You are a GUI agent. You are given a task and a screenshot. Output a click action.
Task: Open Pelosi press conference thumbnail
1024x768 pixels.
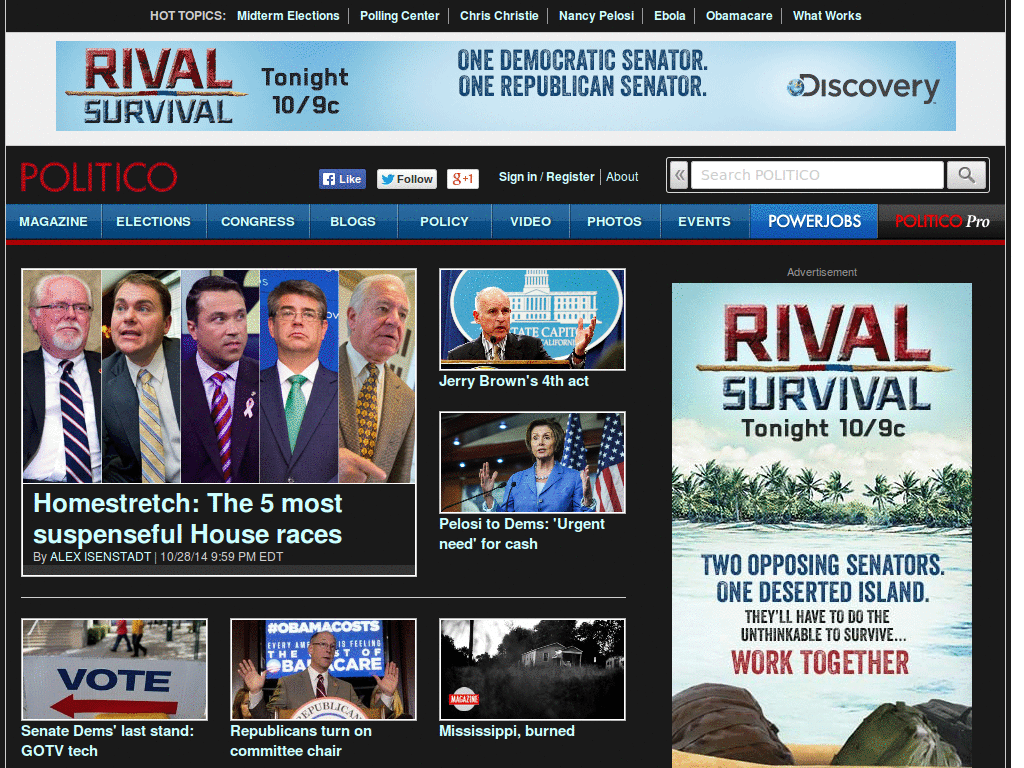pyautogui.click(x=532, y=462)
